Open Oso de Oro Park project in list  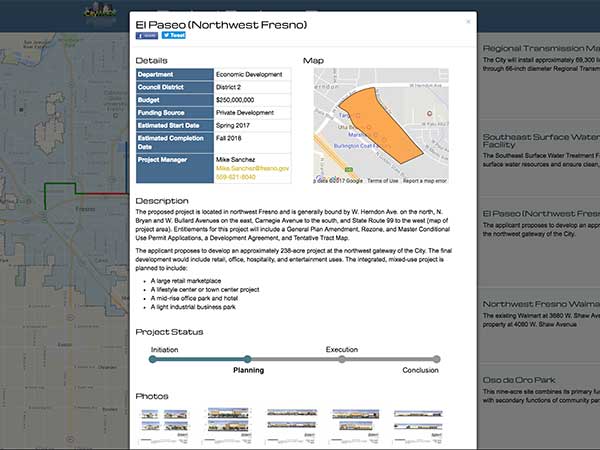(519, 380)
